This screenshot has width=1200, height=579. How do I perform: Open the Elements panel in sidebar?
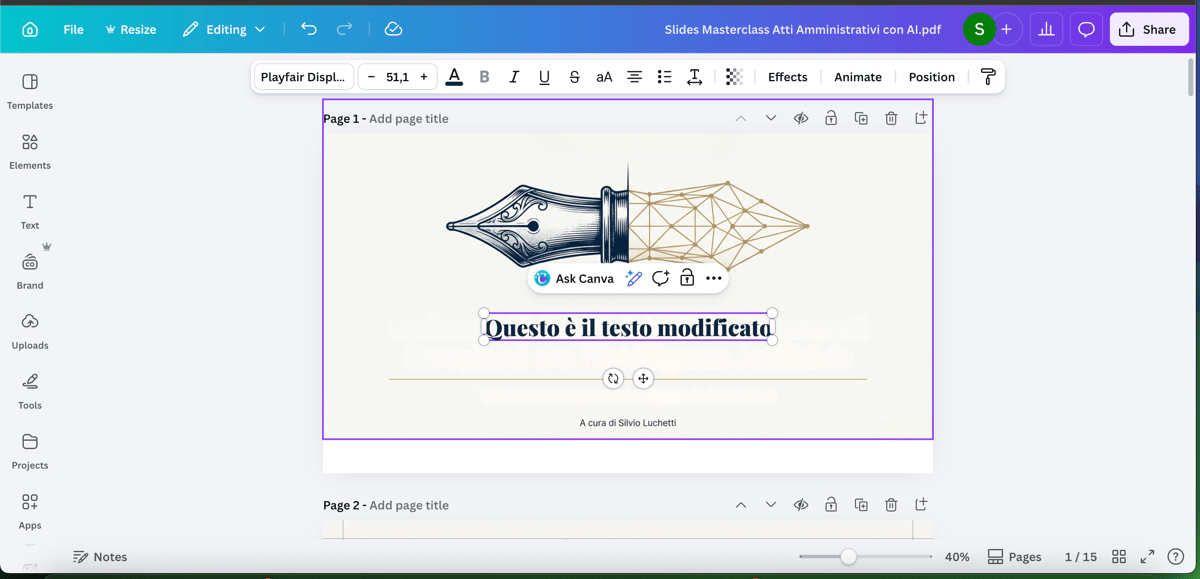coord(30,151)
